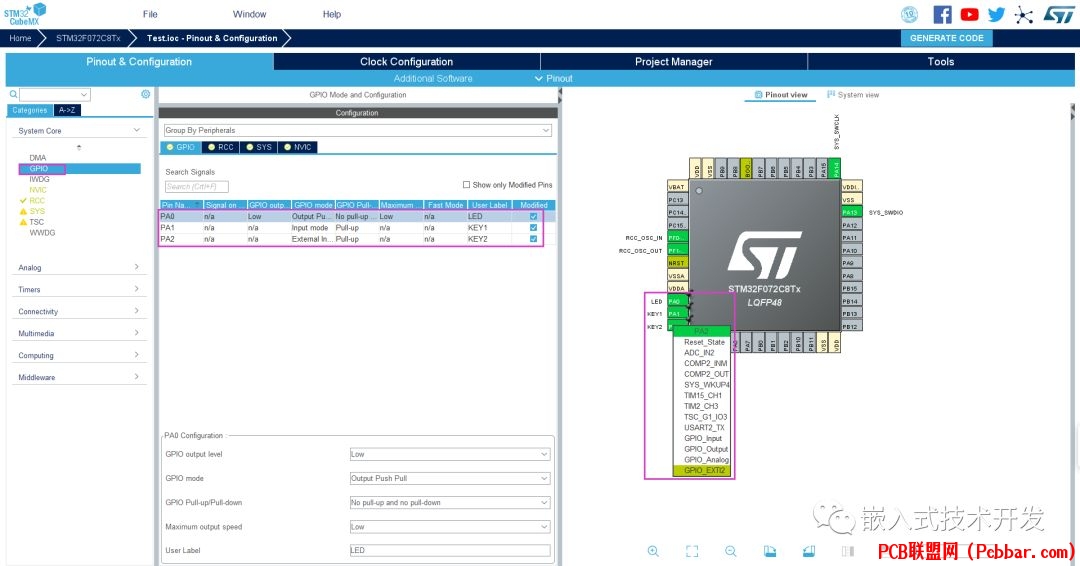Toggle Show only Modified Pins checkbox

point(466,185)
